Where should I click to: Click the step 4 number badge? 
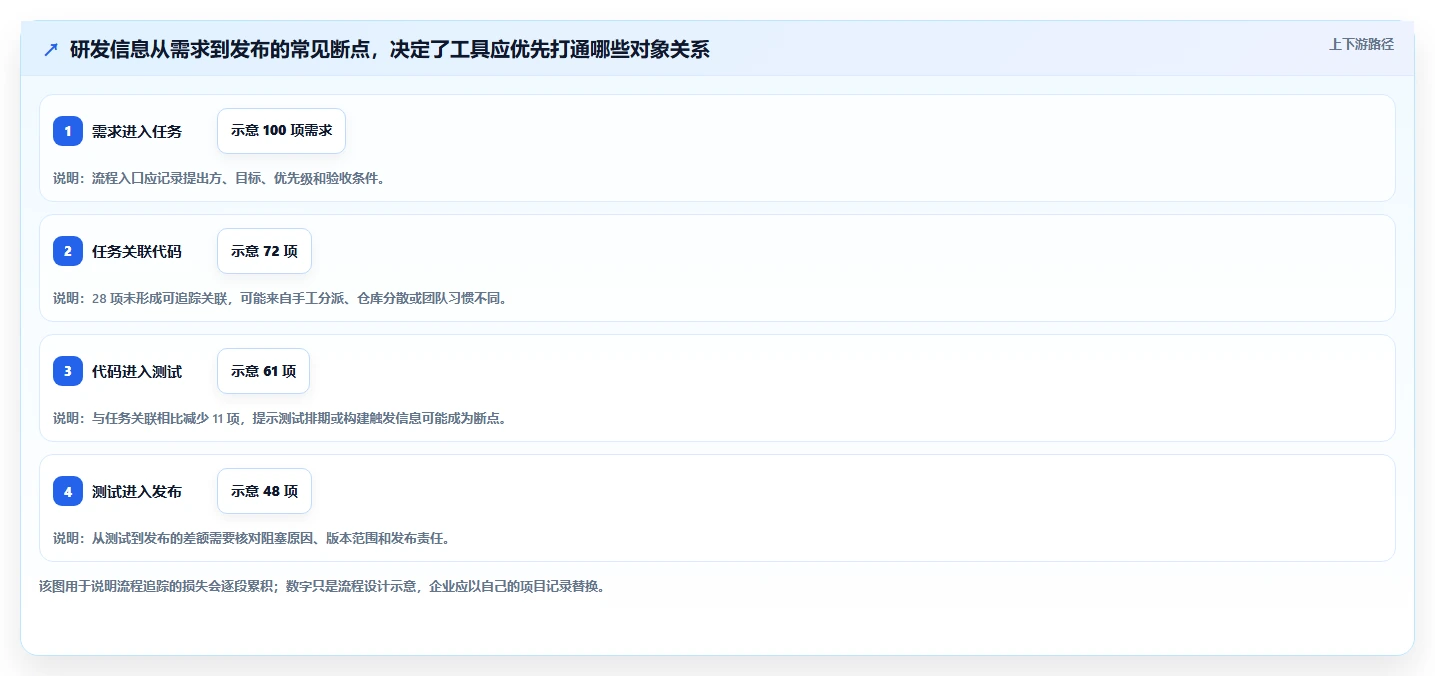tap(68, 491)
